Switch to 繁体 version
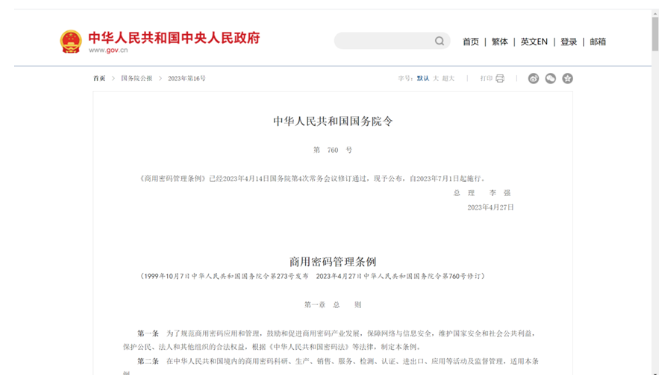Viewport: 661px width, 375px height. point(500,42)
